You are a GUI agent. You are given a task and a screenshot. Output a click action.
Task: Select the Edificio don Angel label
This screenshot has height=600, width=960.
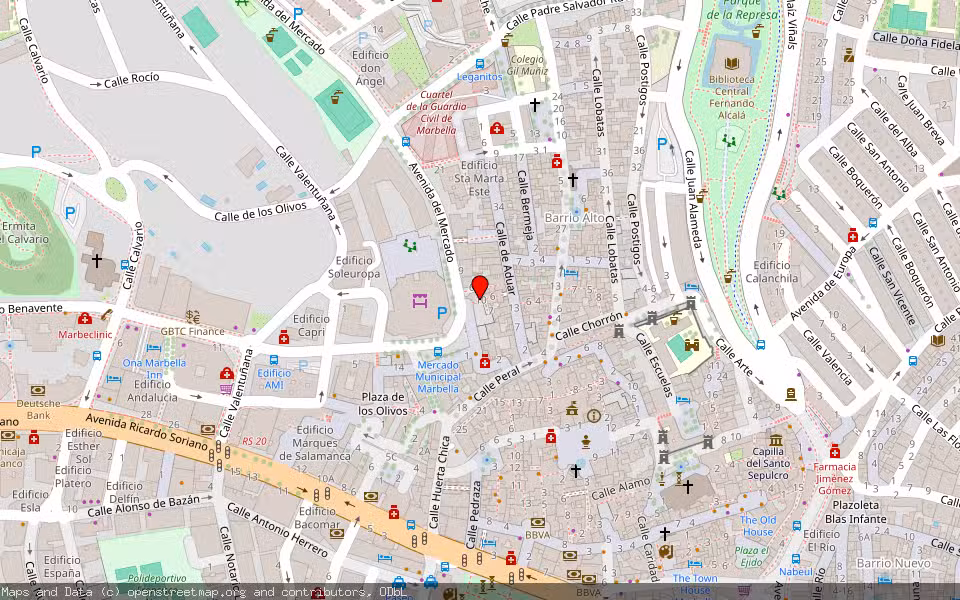[370, 68]
